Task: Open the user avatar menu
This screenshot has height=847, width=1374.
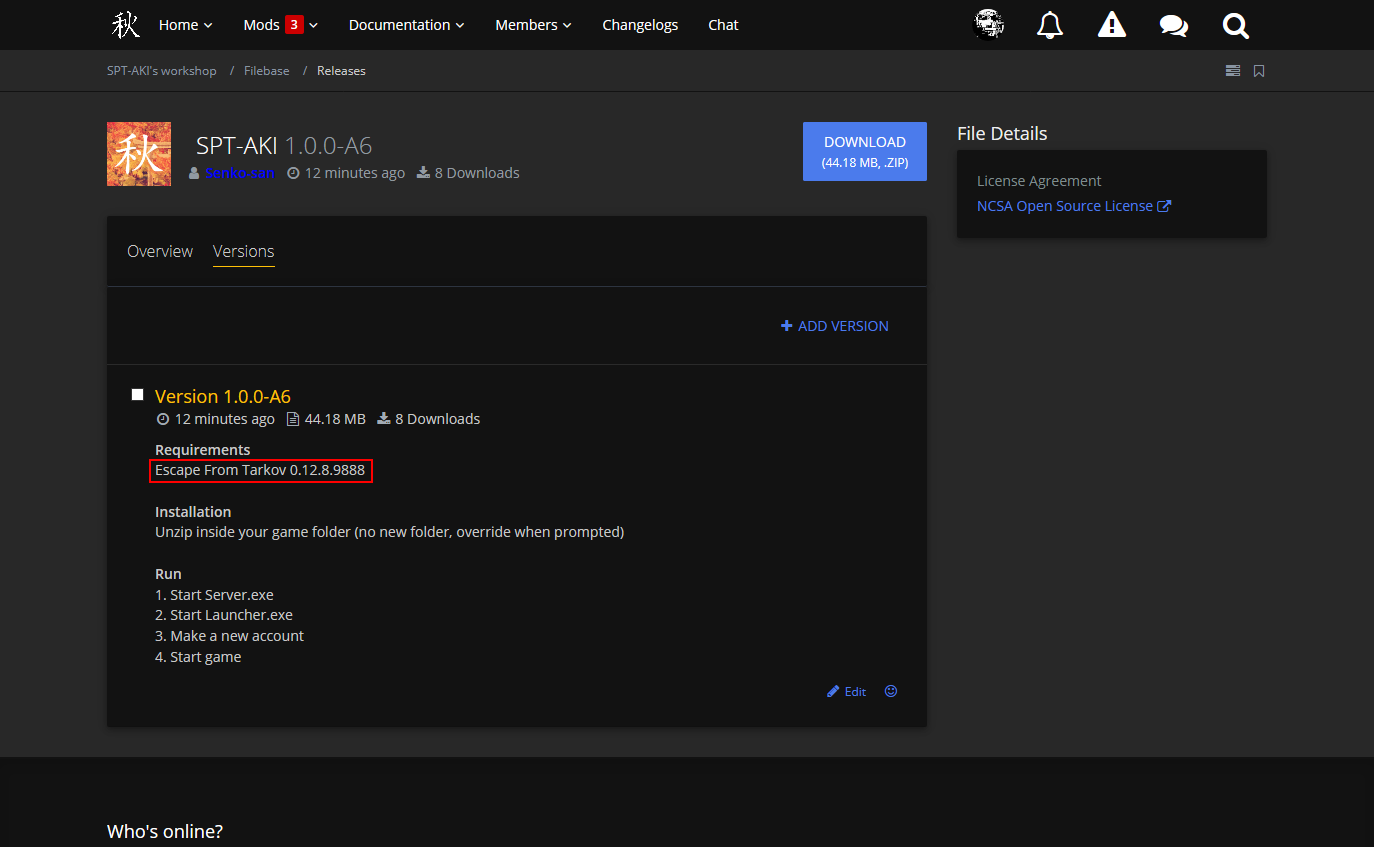Action: point(989,25)
